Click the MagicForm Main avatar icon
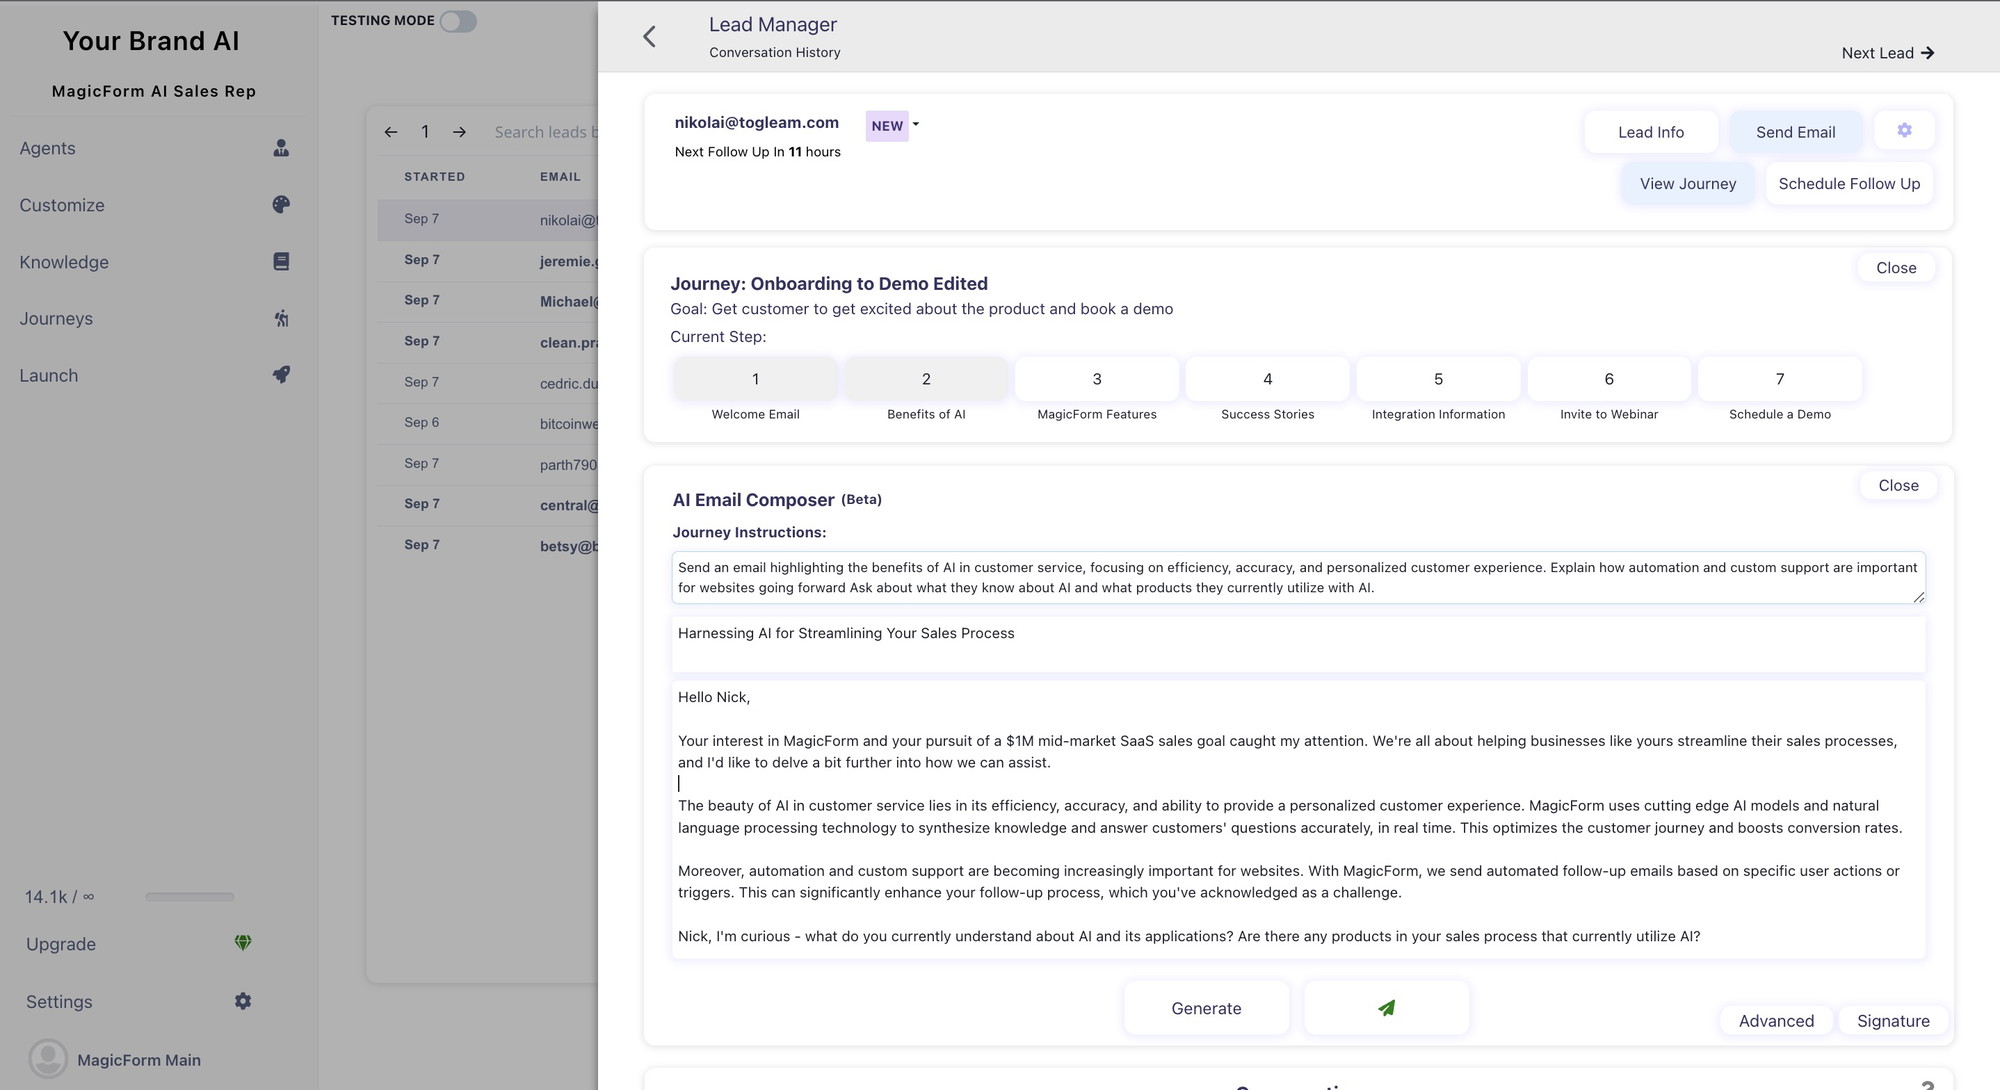 (x=48, y=1059)
